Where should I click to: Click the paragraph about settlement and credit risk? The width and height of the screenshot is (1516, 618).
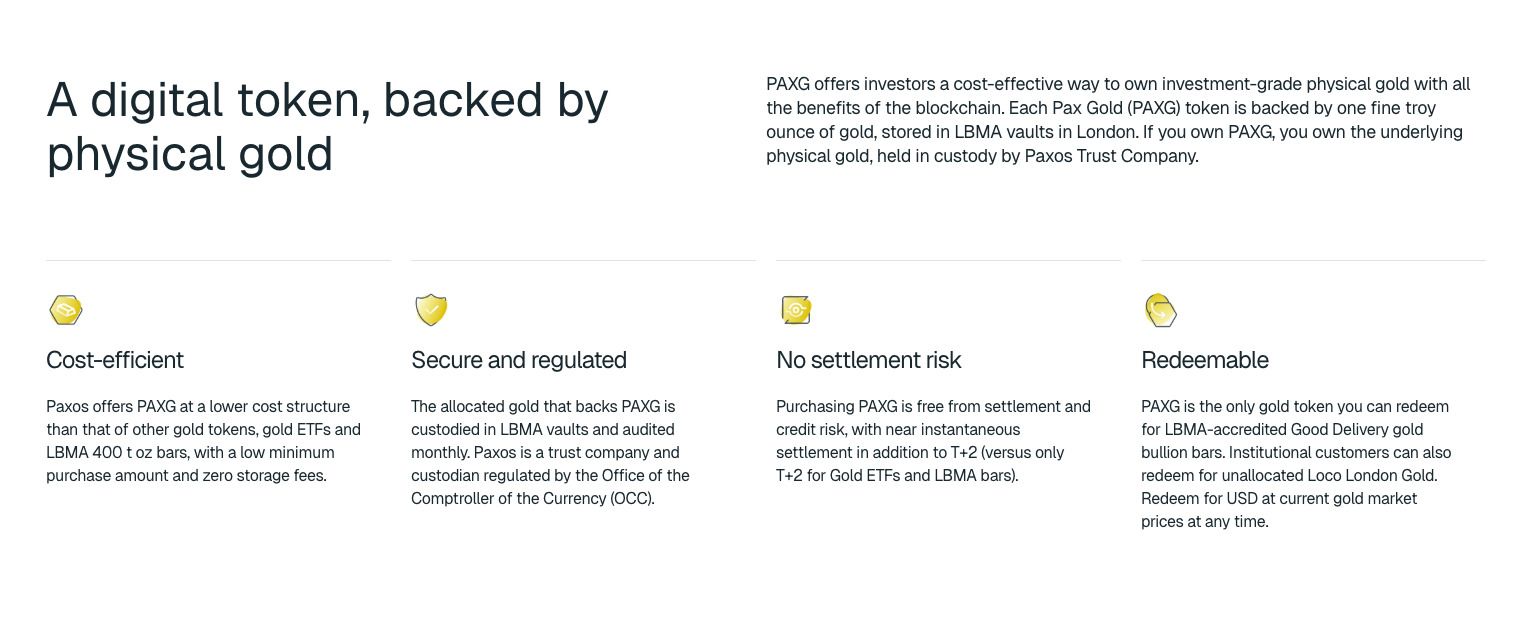click(933, 441)
